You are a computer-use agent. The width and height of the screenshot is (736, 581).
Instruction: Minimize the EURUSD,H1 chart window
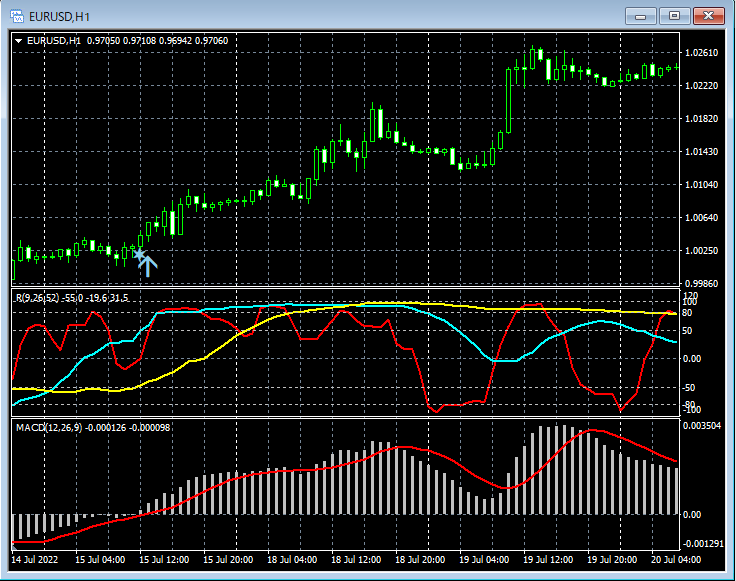point(640,15)
